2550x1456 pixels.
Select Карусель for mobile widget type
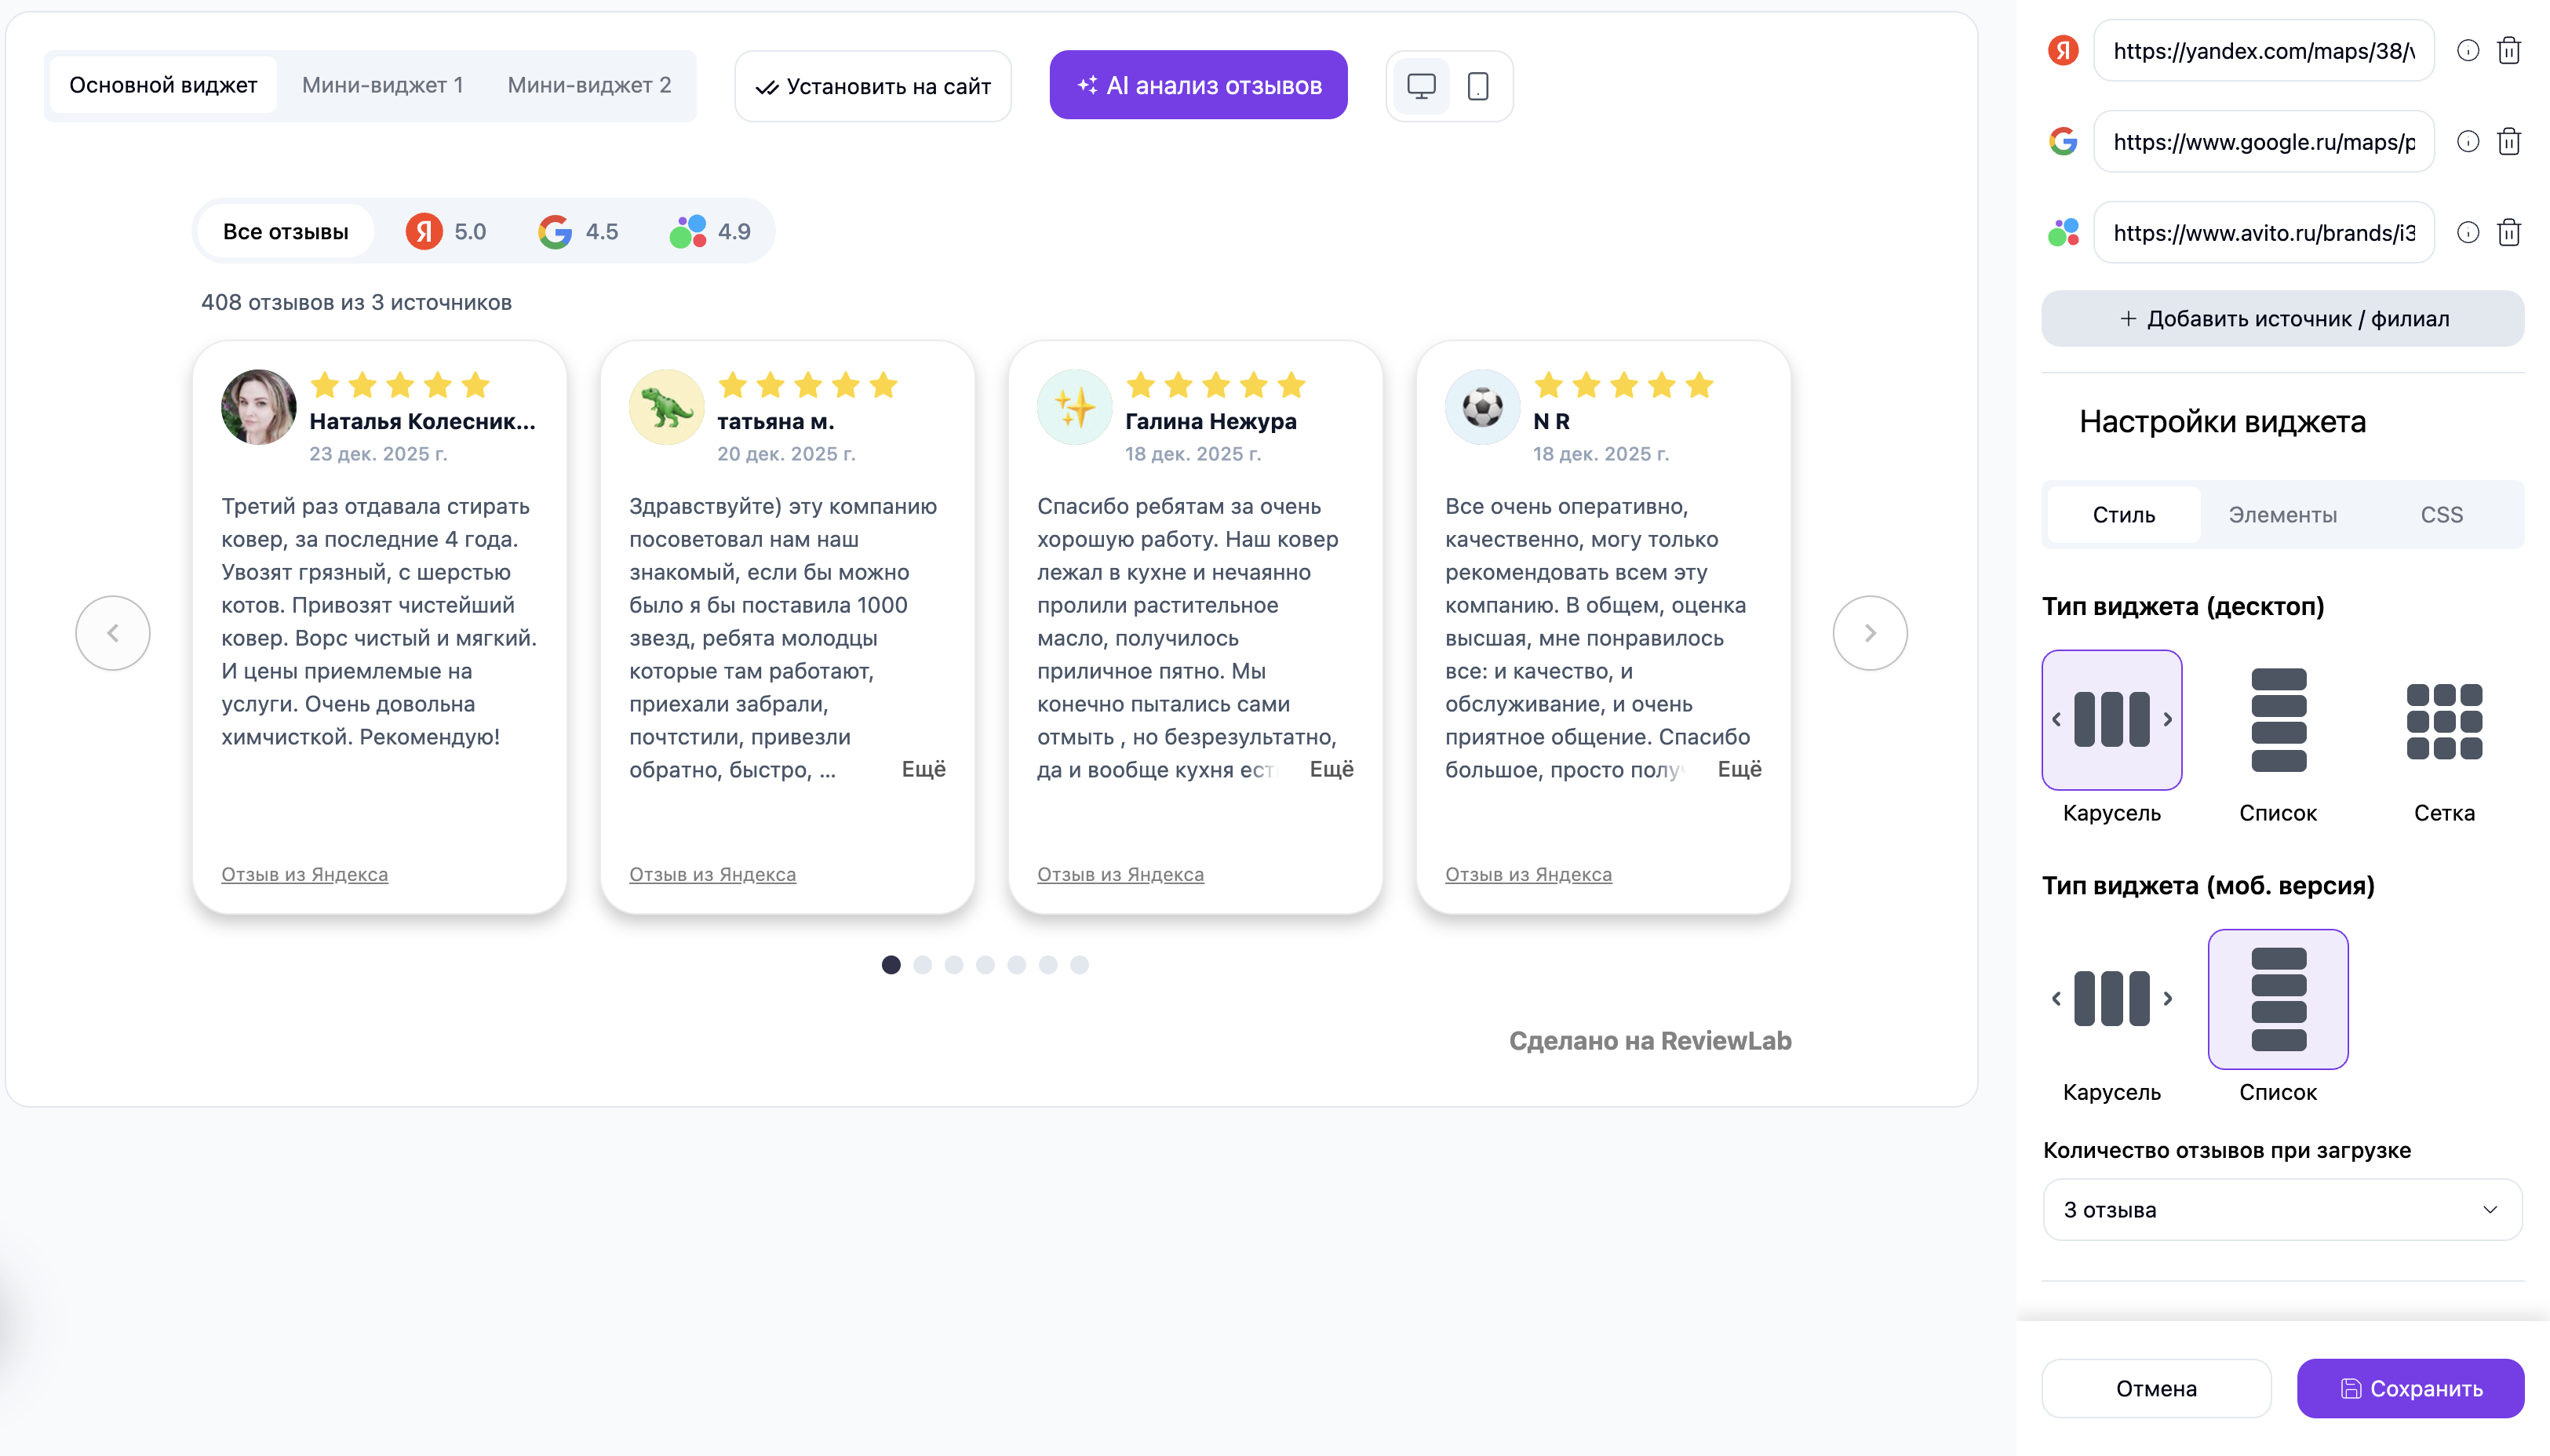2111,998
